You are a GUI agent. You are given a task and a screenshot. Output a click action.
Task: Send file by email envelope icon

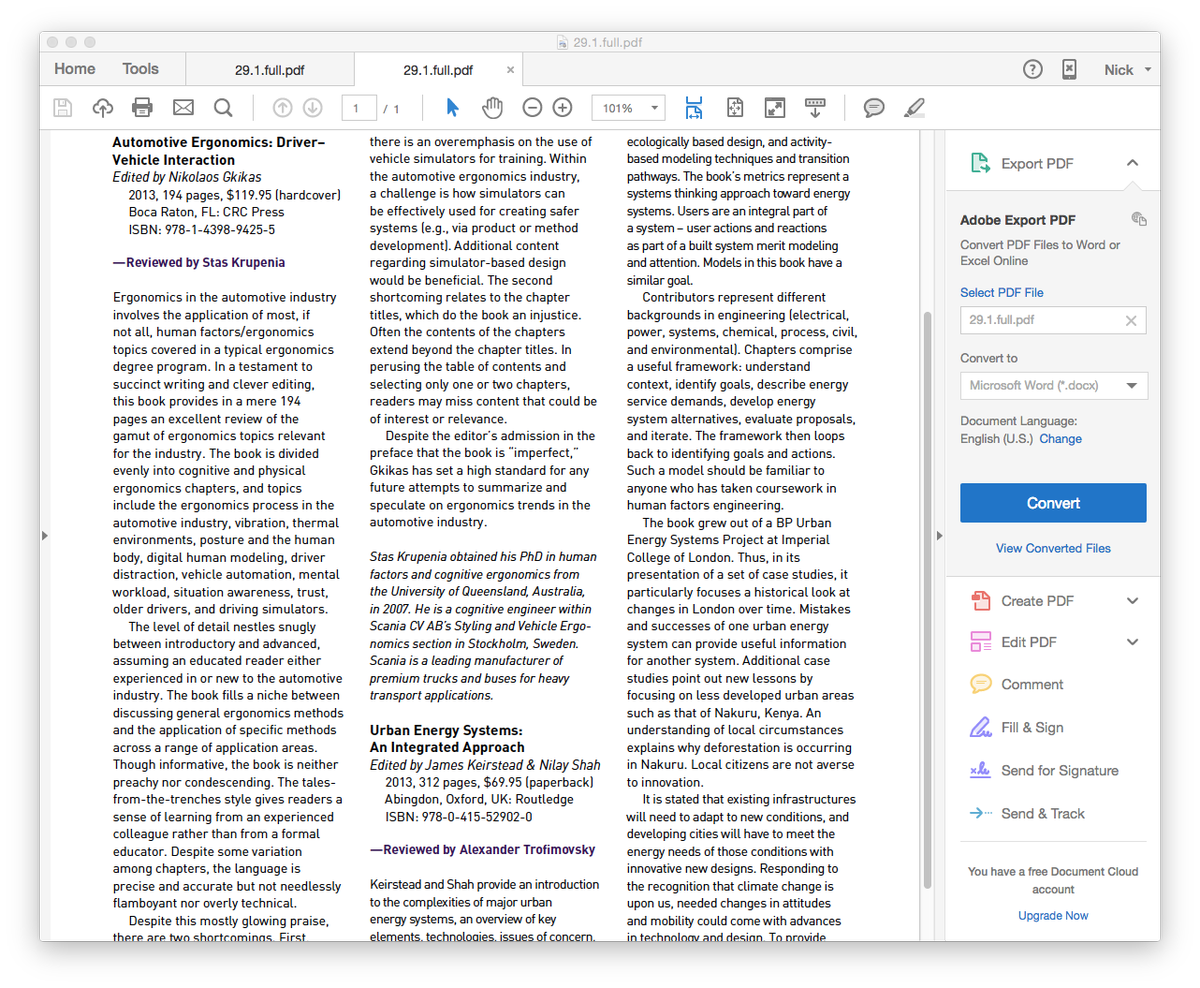(x=183, y=107)
